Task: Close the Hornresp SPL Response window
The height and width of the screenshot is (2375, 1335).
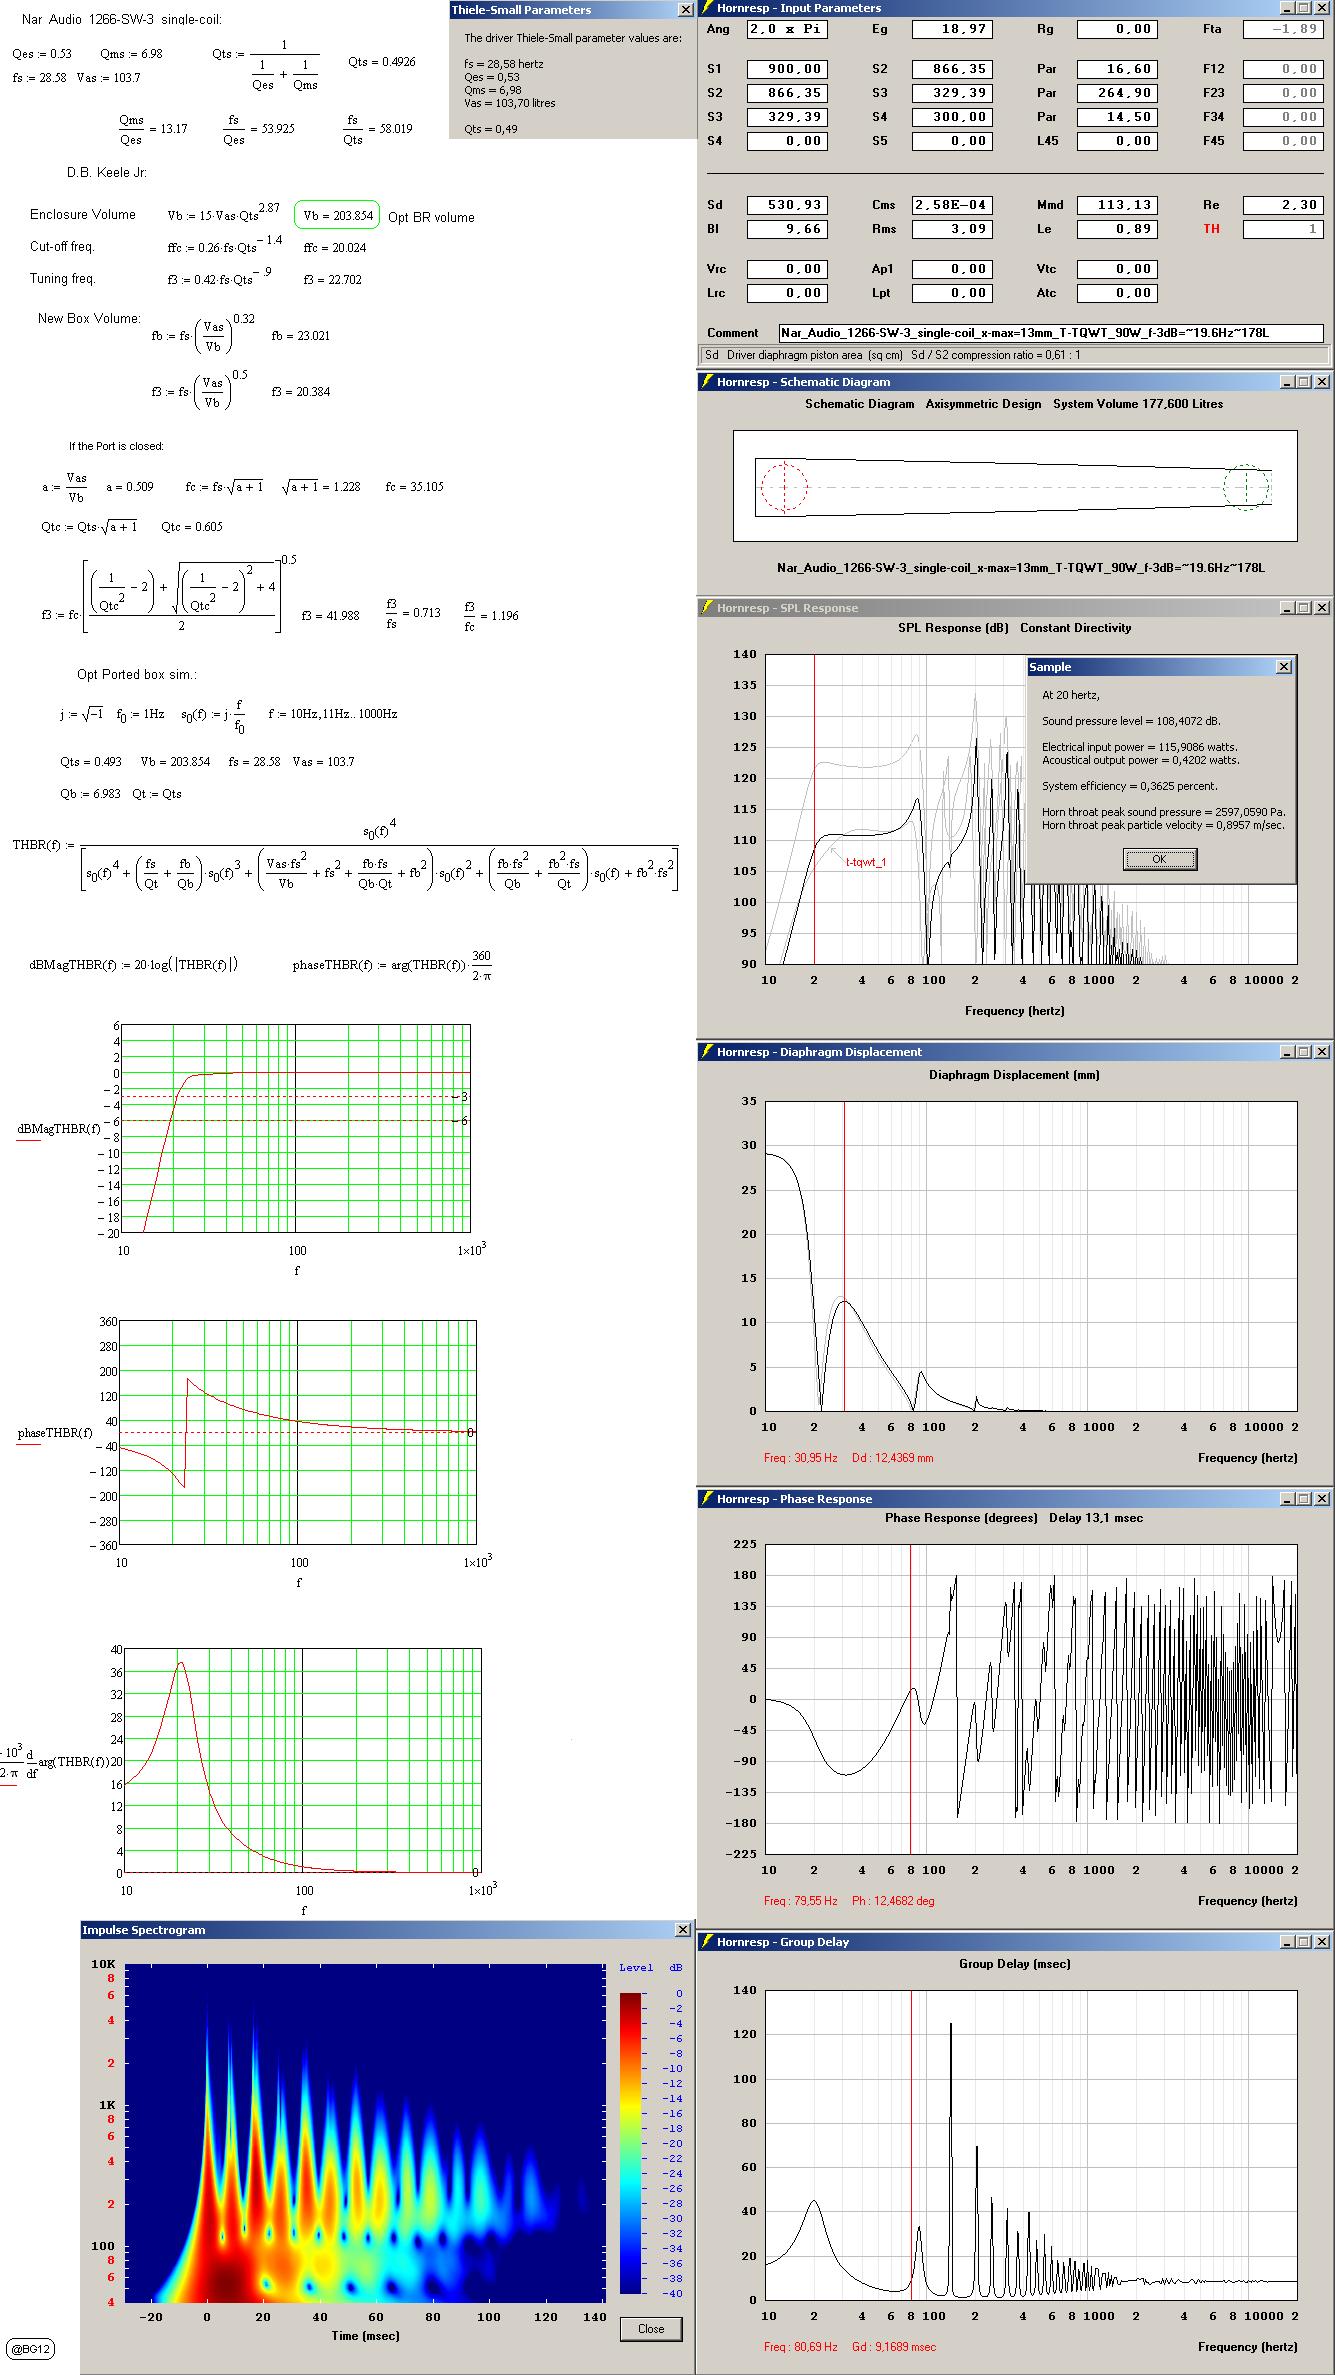Action: (x=1322, y=607)
